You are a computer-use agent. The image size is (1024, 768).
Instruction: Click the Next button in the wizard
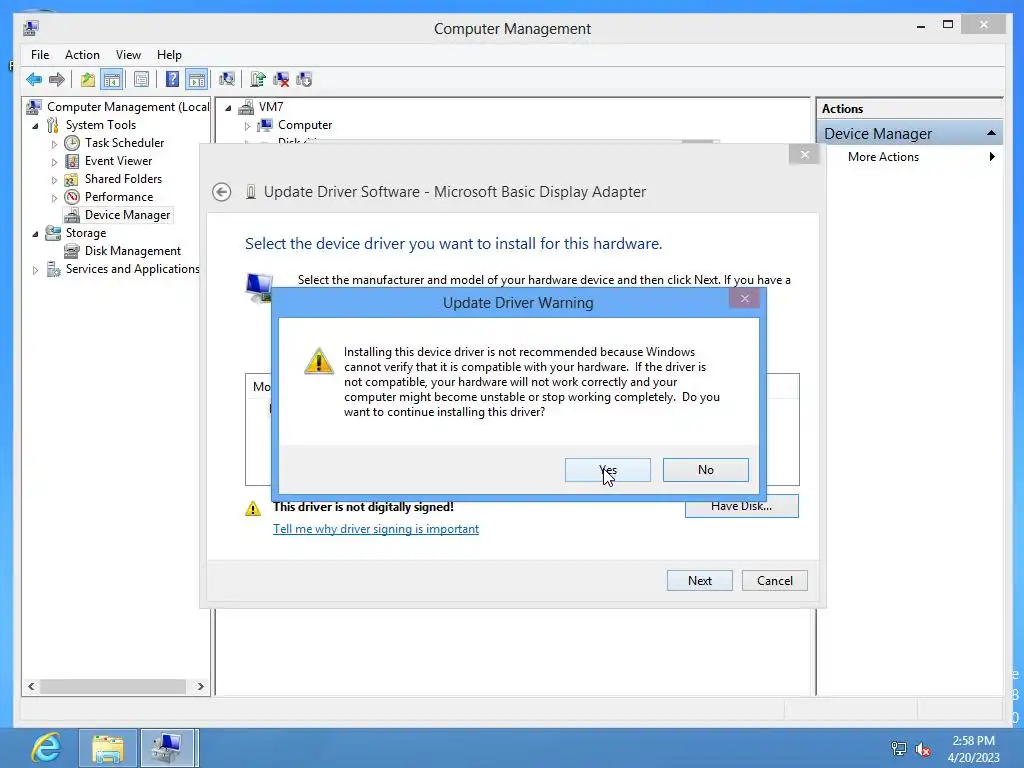pos(699,581)
